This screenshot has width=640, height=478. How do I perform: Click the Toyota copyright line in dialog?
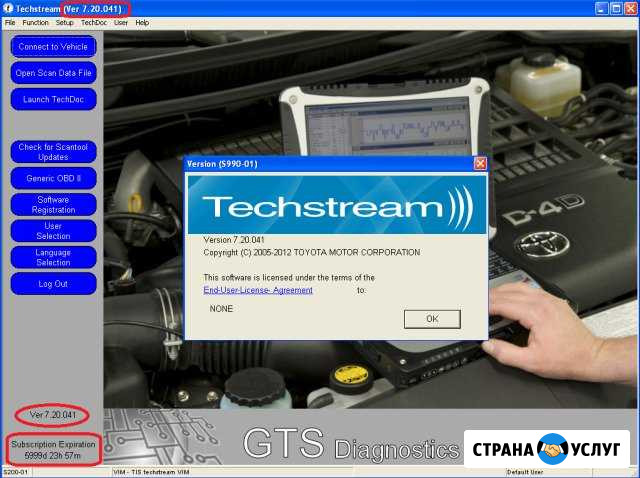tap(311, 252)
